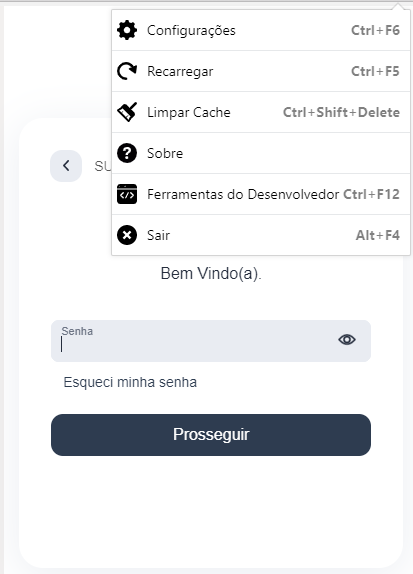
Task: Focus the Senha password field
Action: click(x=211, y=341)
